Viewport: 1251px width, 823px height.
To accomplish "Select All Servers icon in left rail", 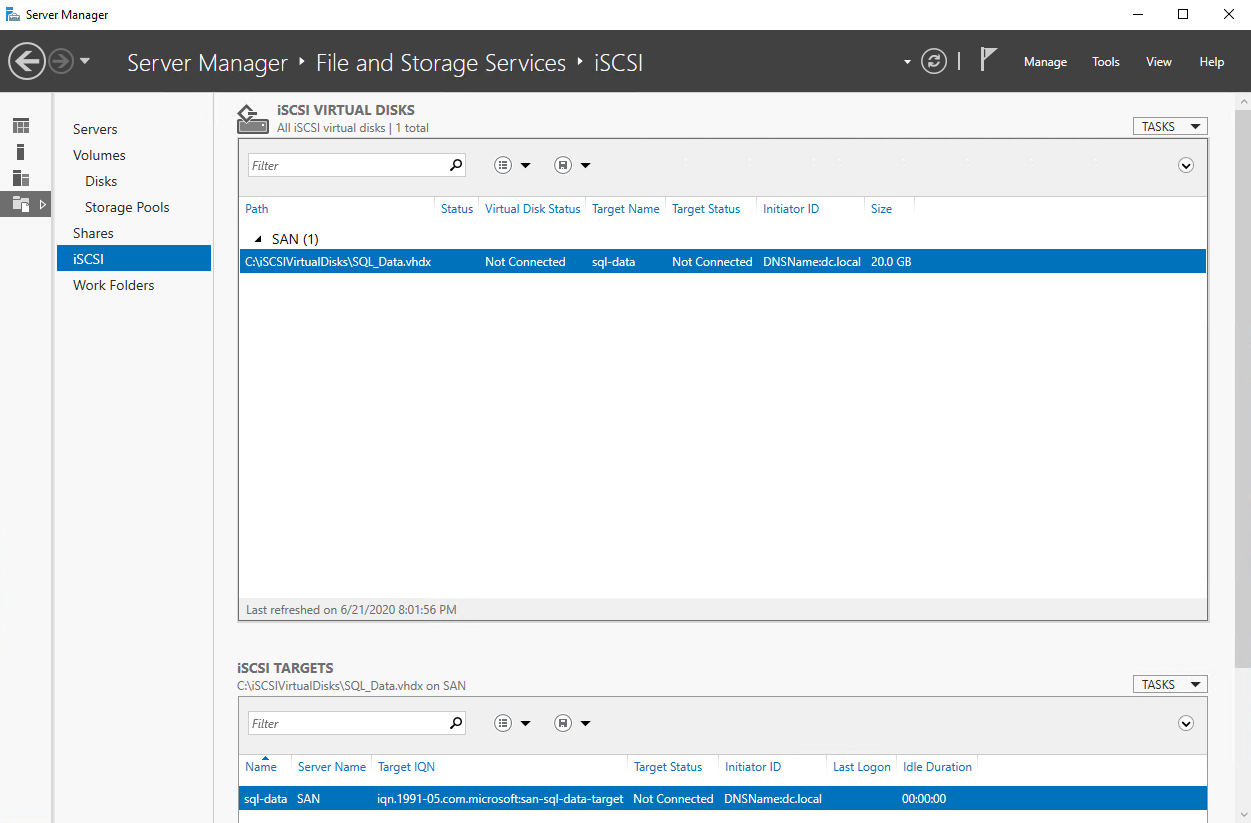I will 21,178.
